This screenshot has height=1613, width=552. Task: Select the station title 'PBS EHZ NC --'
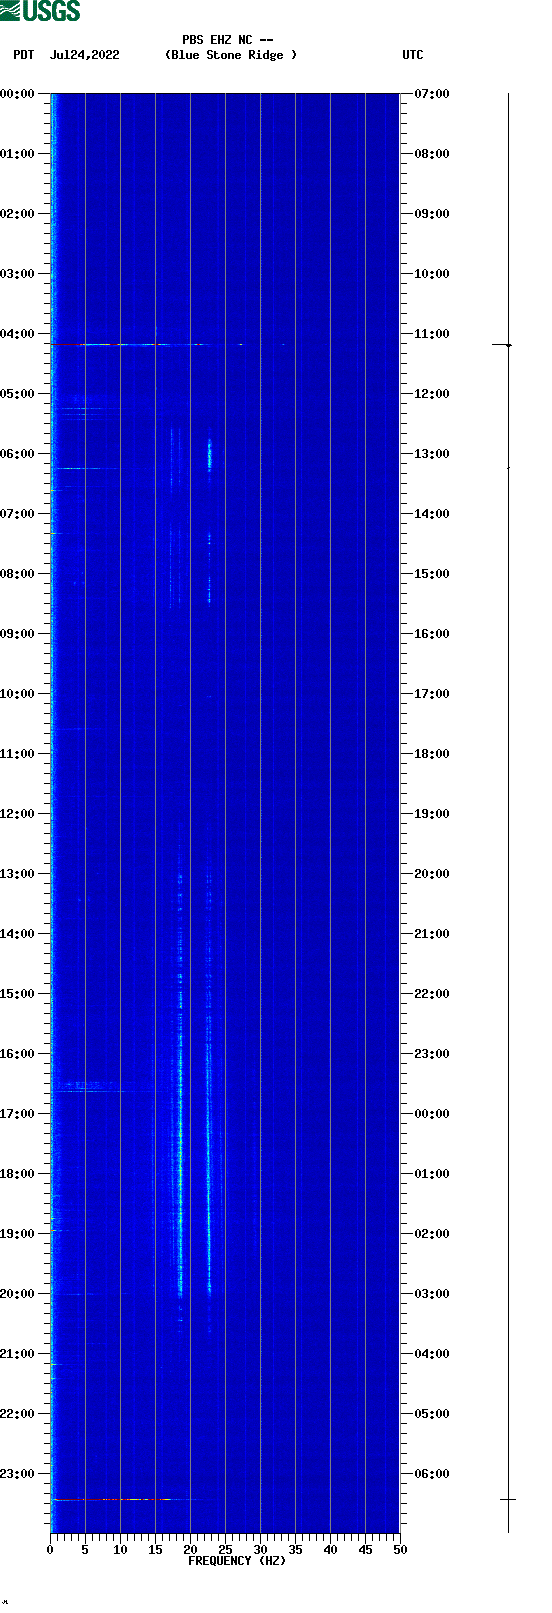(x=228, y=40)
